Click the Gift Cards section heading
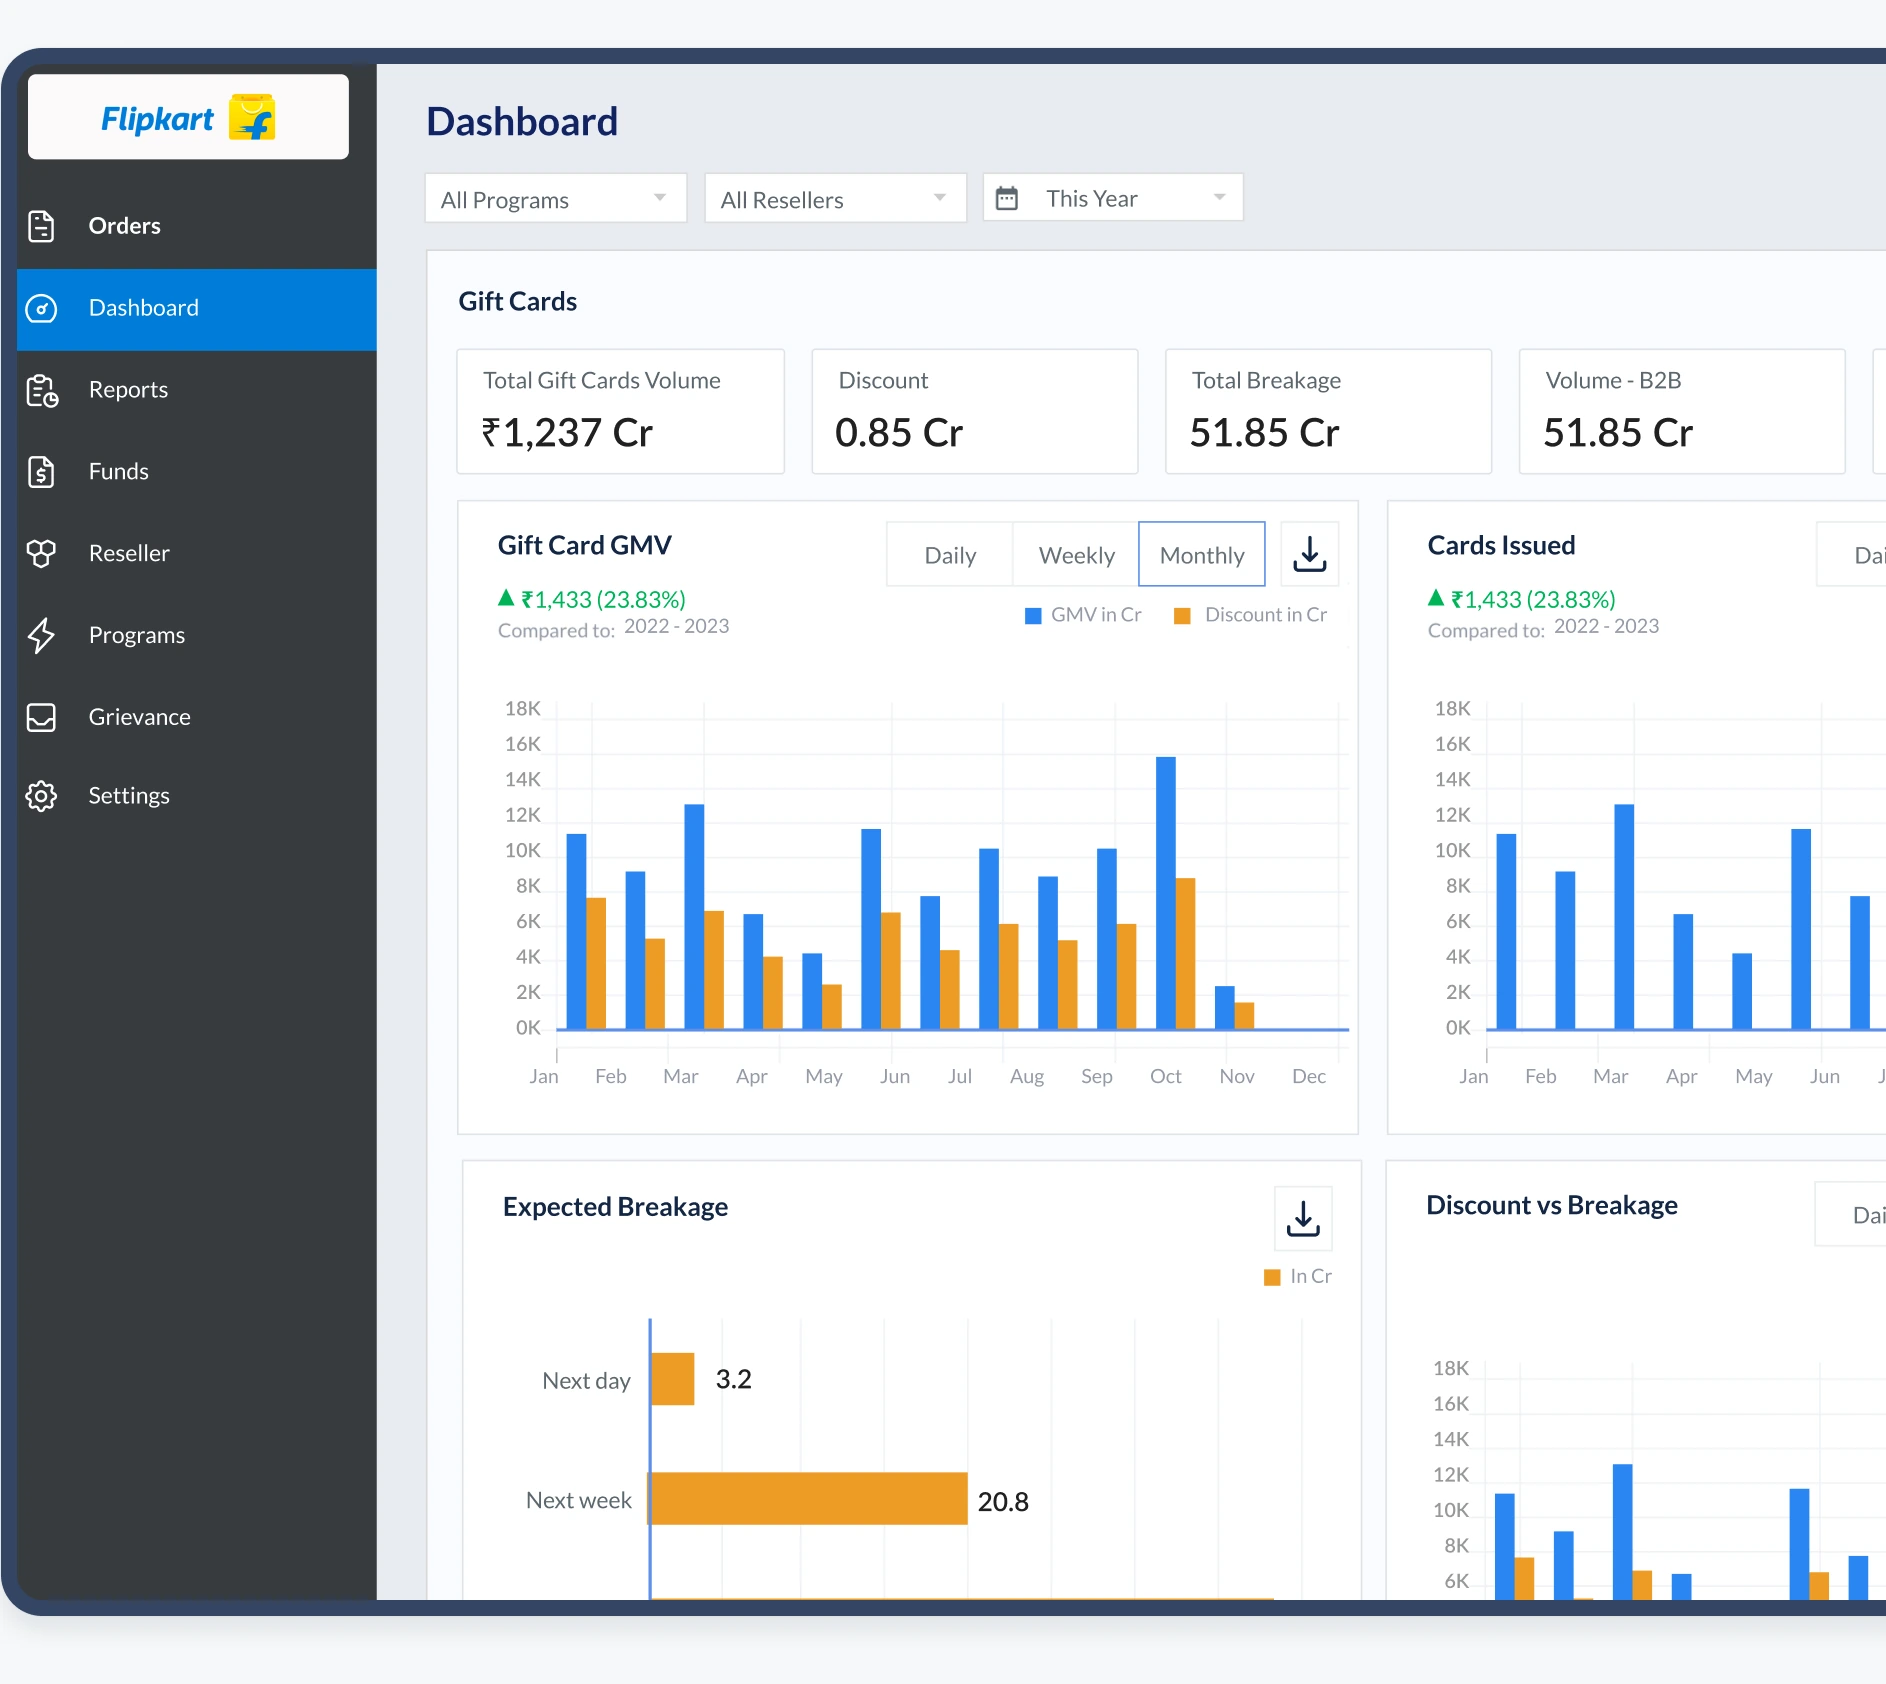The height and width of the screenshot is (1684, 1886). (518, 301)
